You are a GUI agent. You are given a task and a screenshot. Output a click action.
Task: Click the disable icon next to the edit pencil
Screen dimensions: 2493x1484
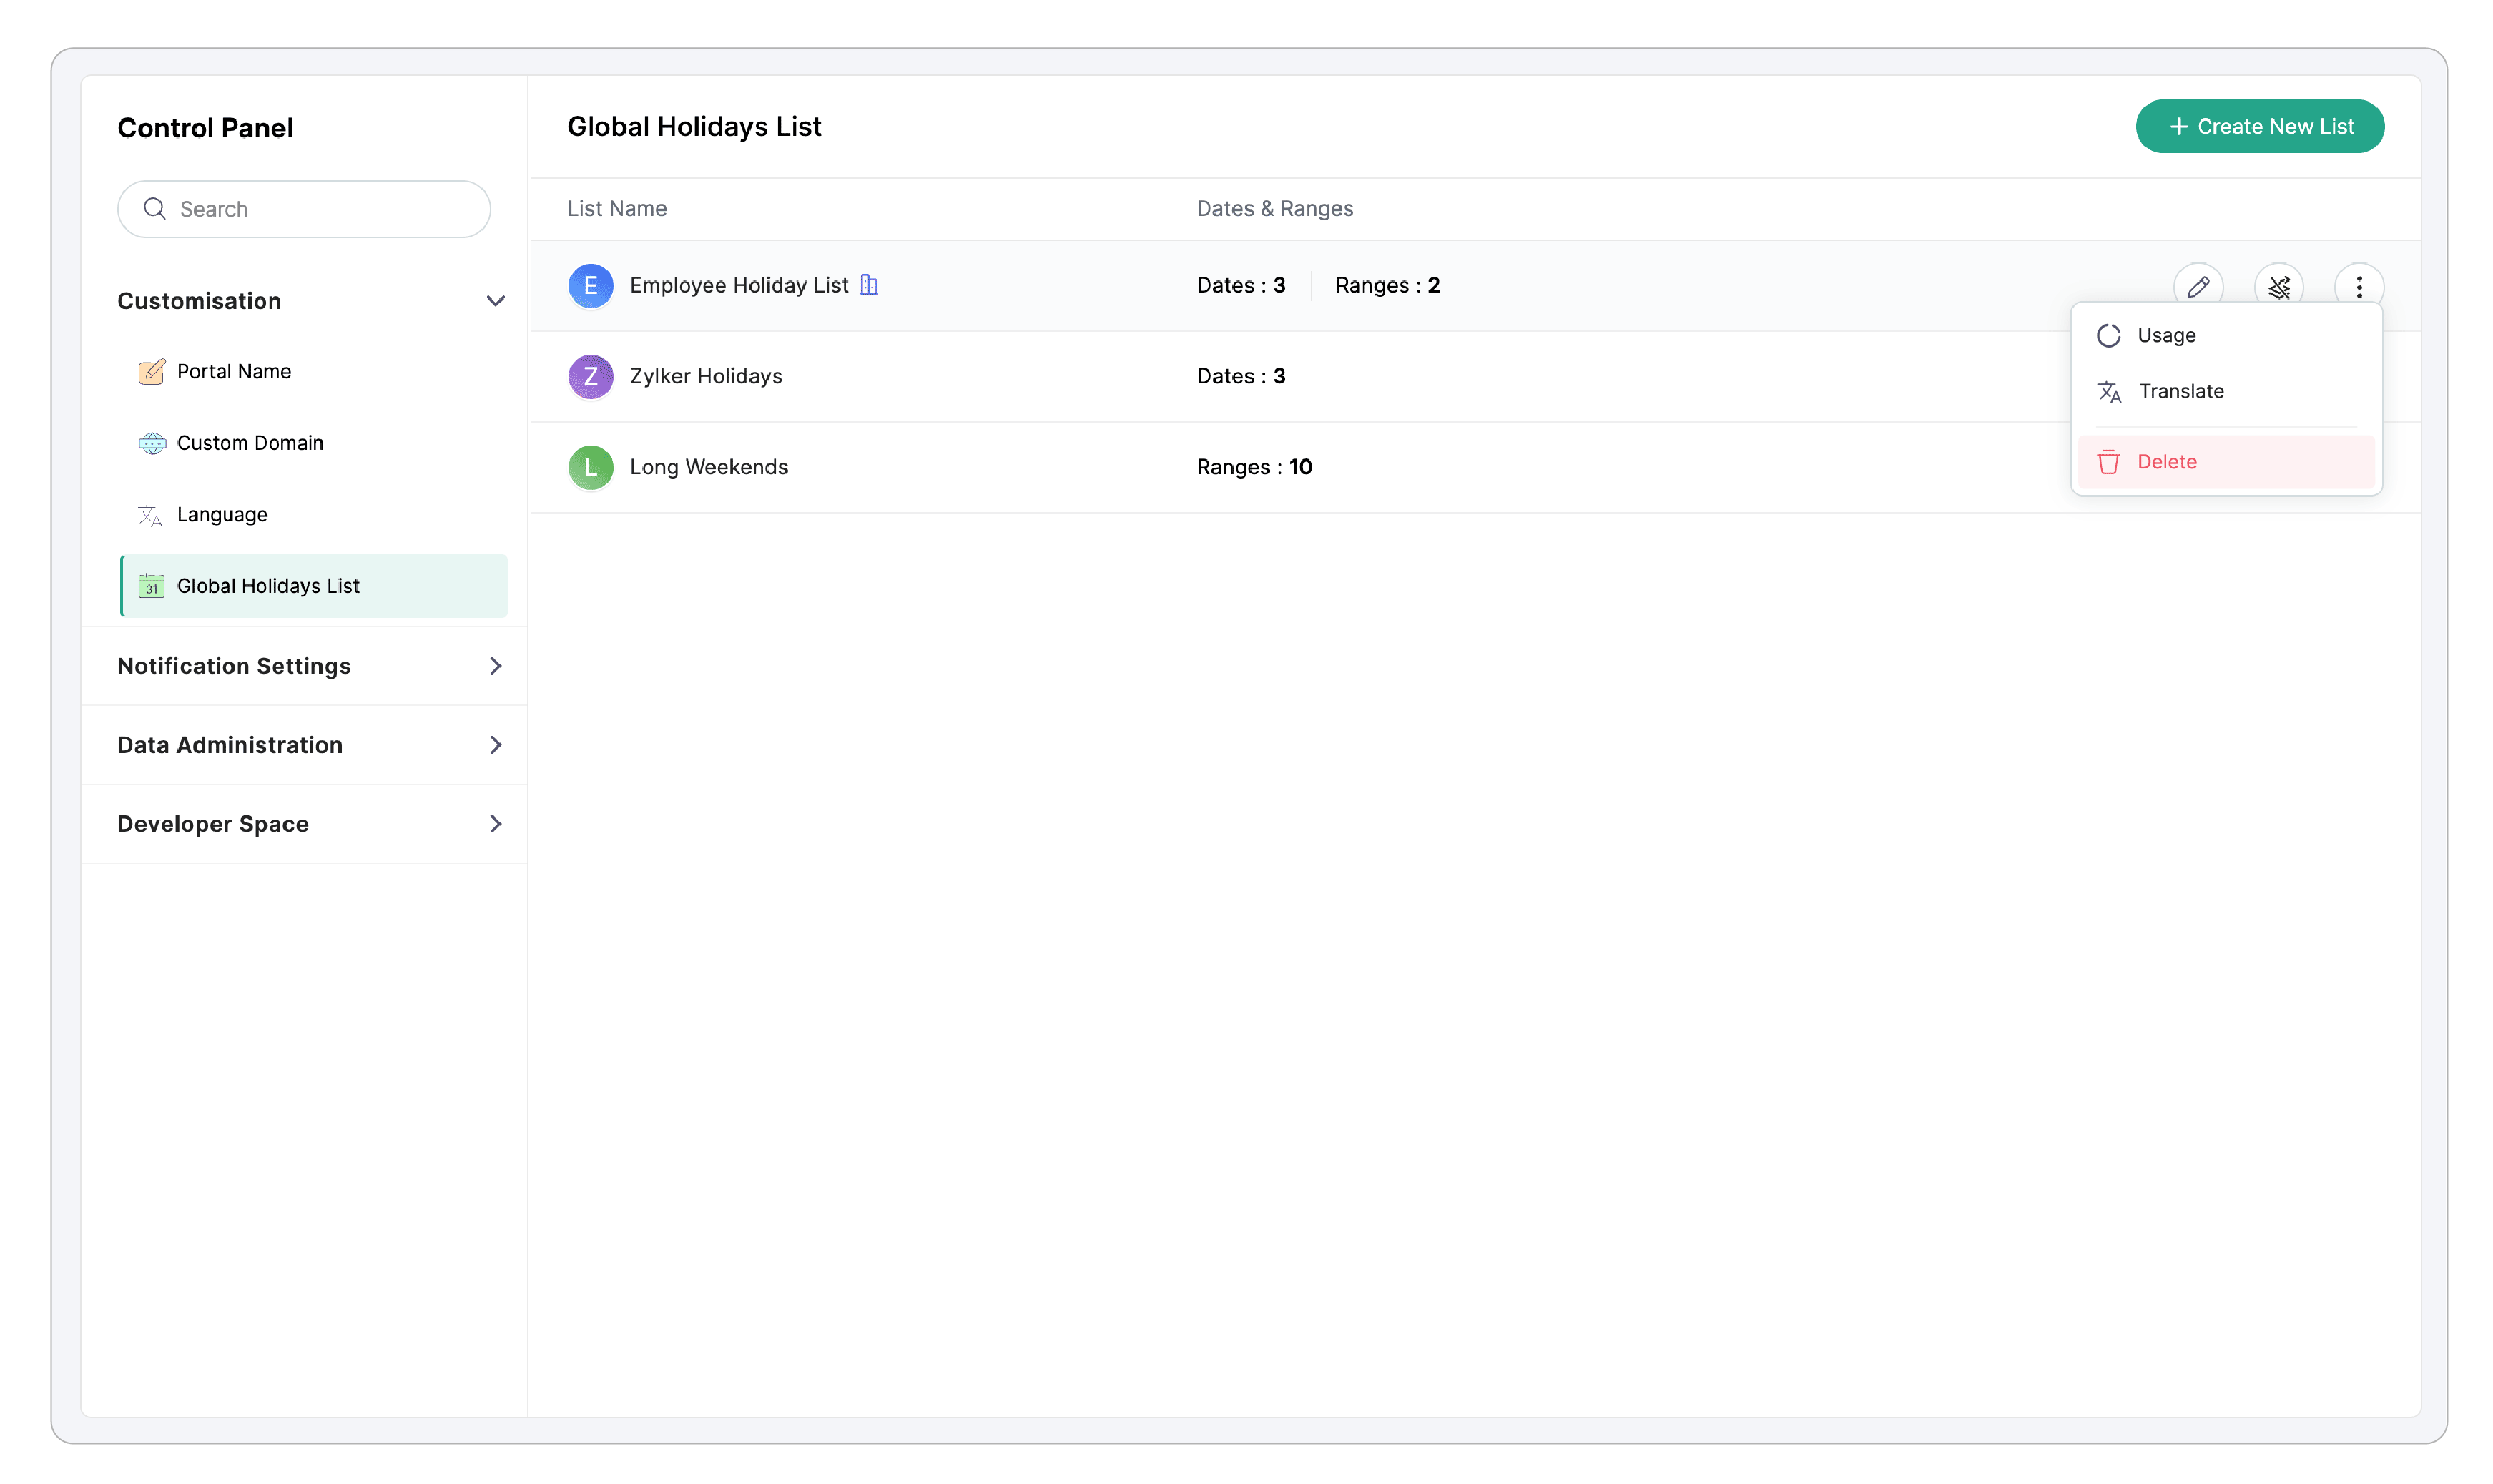pyautogui.click(x=2278, y=287)
